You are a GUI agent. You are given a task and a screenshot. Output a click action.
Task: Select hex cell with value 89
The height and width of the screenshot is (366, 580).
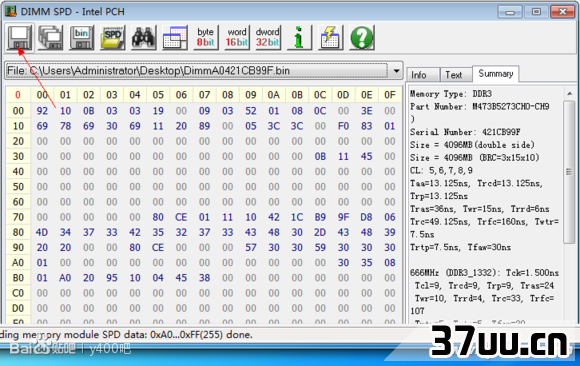205,126
